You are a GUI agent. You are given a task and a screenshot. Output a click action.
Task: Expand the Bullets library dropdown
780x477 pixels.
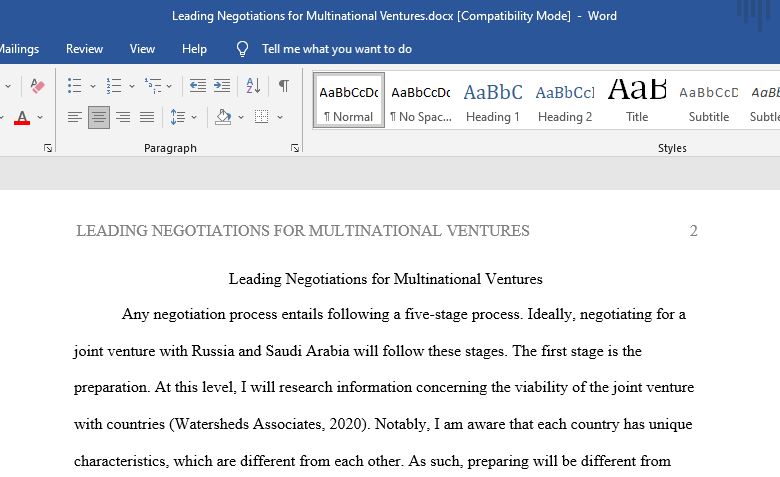[x=93, y=86]
